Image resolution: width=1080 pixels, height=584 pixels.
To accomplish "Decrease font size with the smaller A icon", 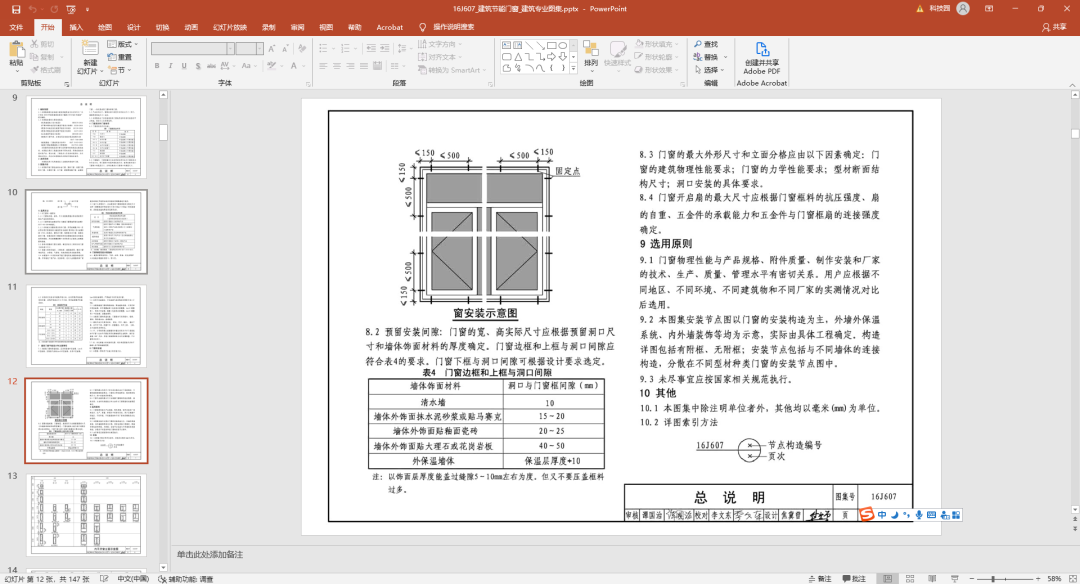I will 286,48.
